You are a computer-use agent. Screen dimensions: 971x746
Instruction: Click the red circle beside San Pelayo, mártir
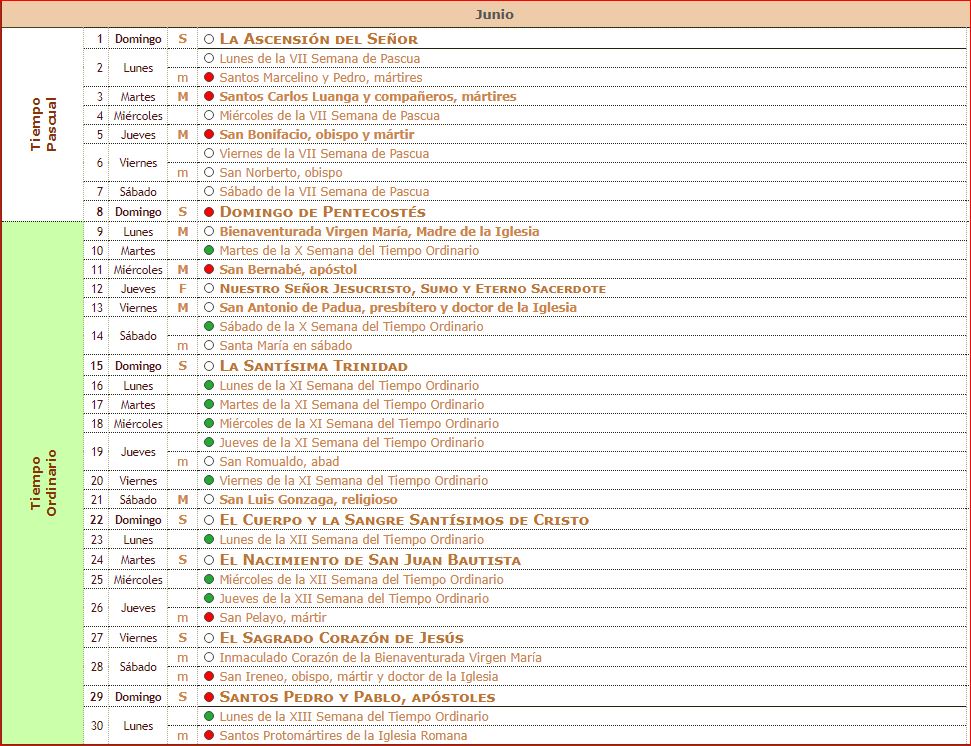pyautogui.click(x=209, y=618)
